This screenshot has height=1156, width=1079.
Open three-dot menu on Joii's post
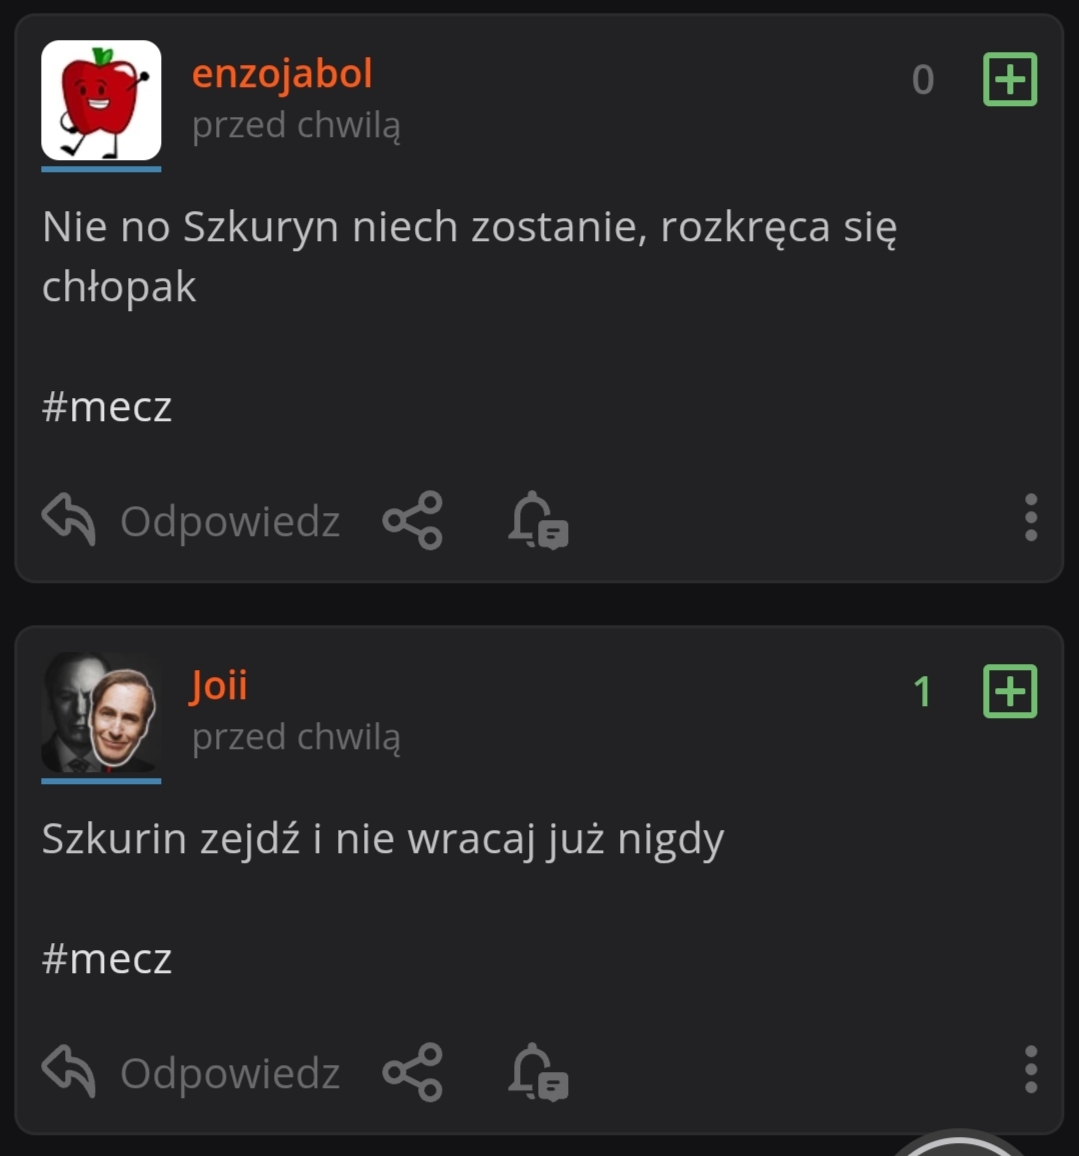pos(1030,1070)
